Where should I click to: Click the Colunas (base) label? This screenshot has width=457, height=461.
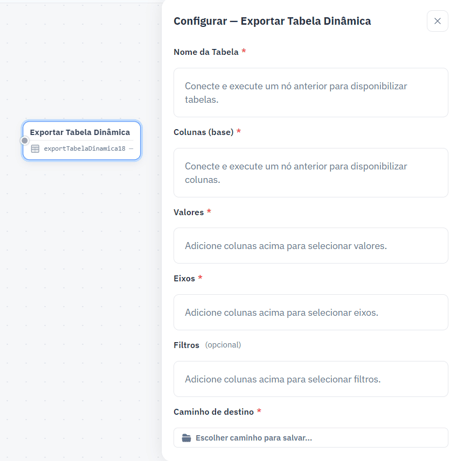tap(203, 132)
